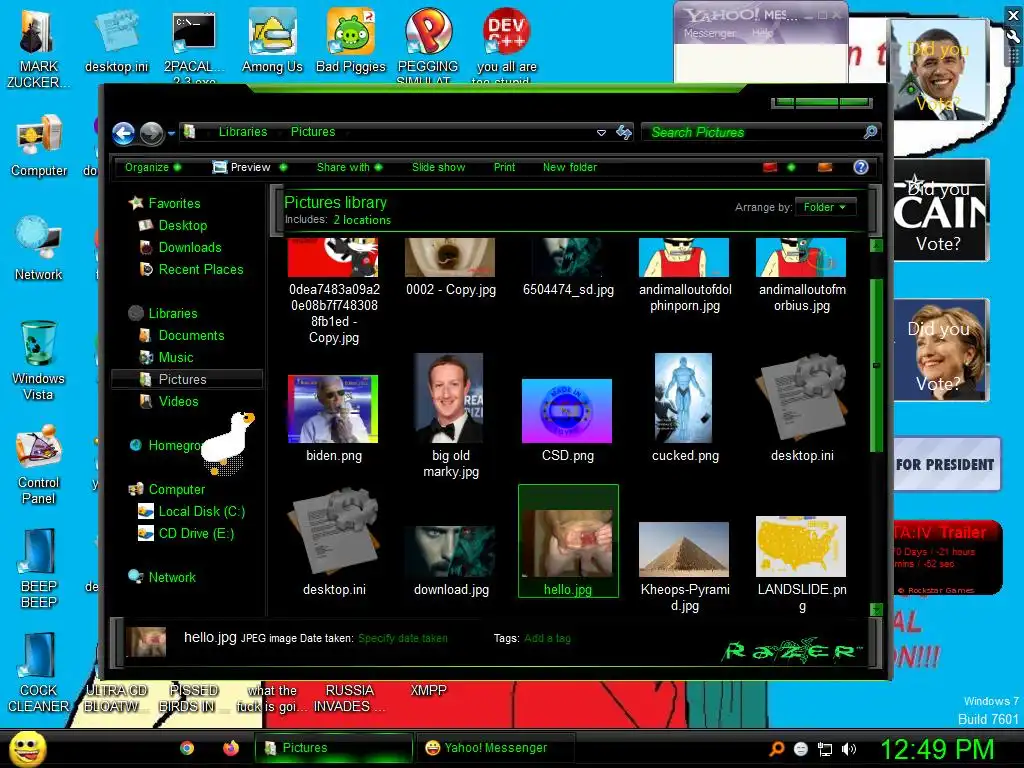Click Specify date taken in details pane
Image resolution: width=1024 pixels, height=768 pixels.
(403, 638)
